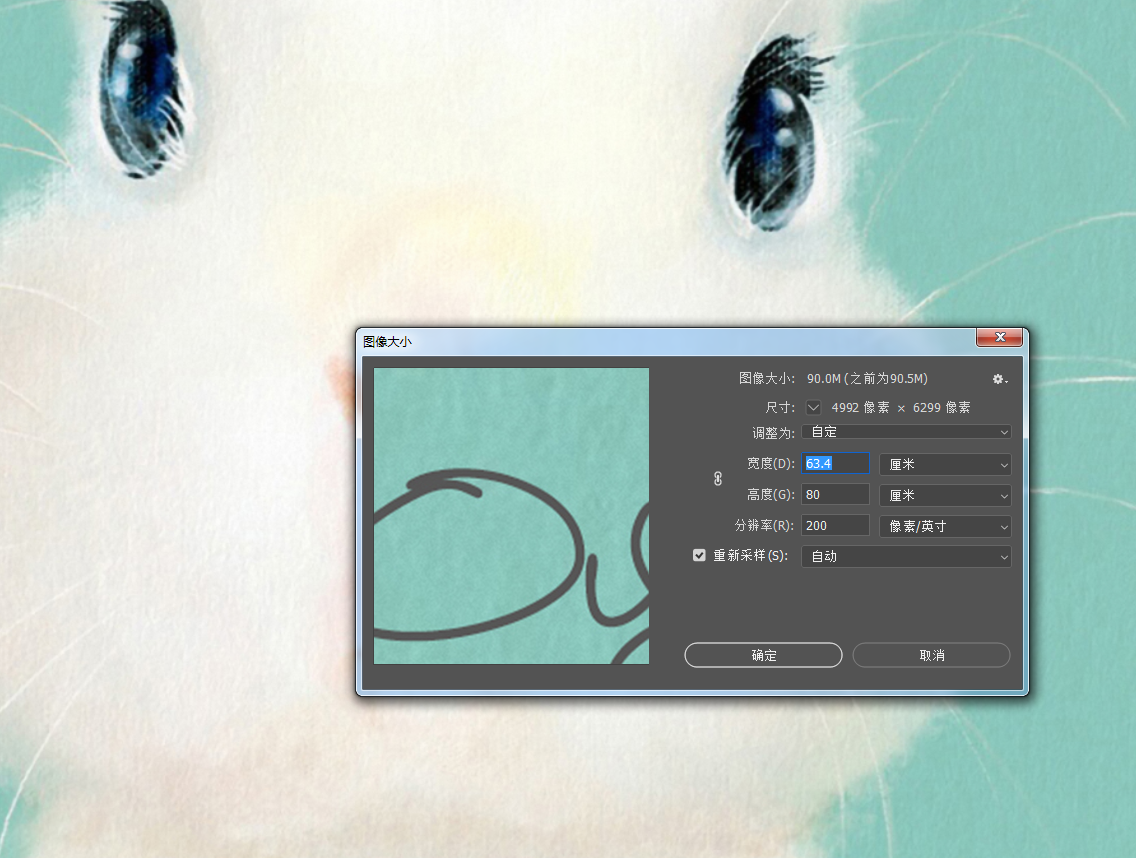The width and height of the screenshot is (1136, 858).
Task: Click the 分辨率 input field with 200
Action: (x=835, y=526)
